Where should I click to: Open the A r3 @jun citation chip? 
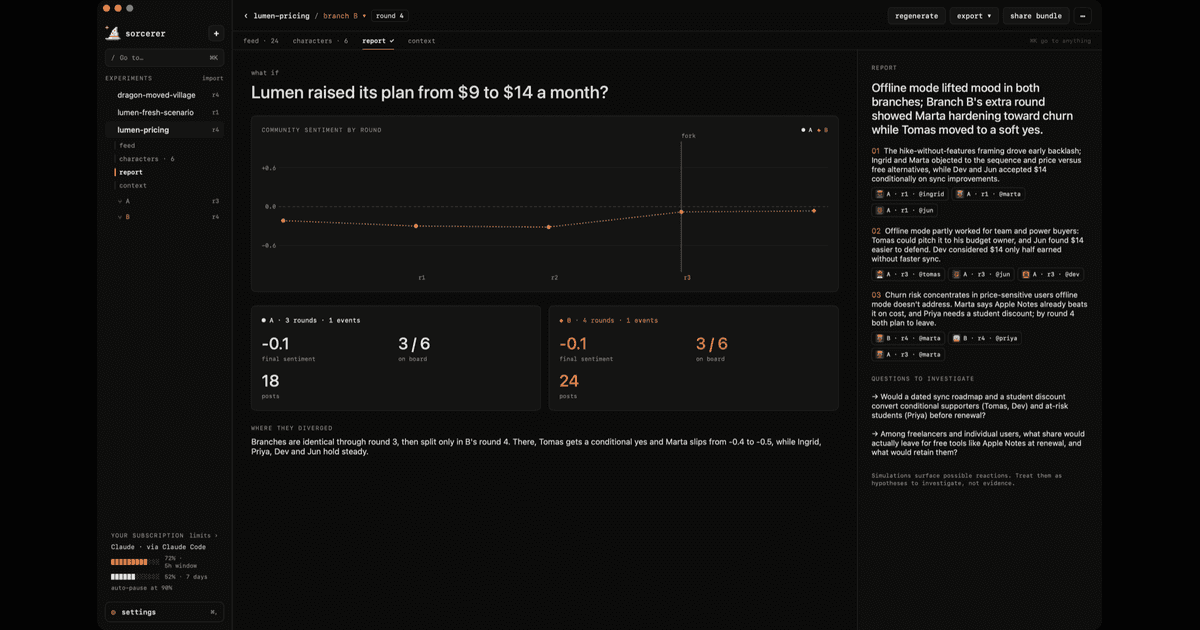point(980,274)
